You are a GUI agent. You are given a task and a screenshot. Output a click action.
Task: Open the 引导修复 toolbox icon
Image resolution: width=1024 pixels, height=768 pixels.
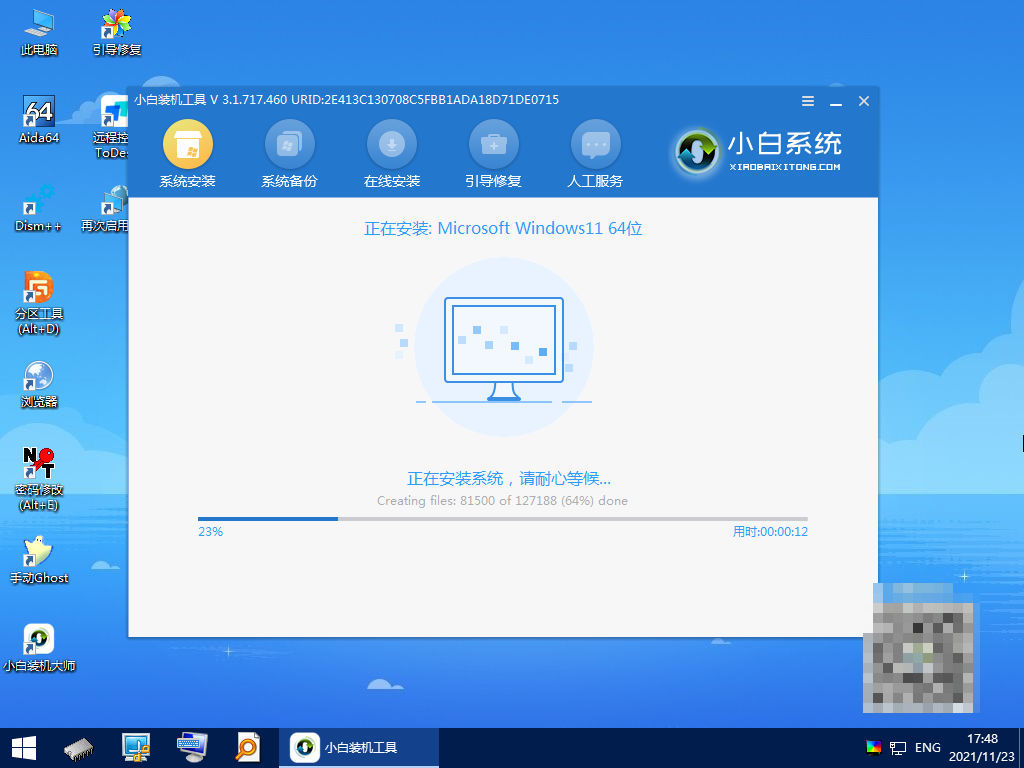pyautogui.click(x=493, y=146)
